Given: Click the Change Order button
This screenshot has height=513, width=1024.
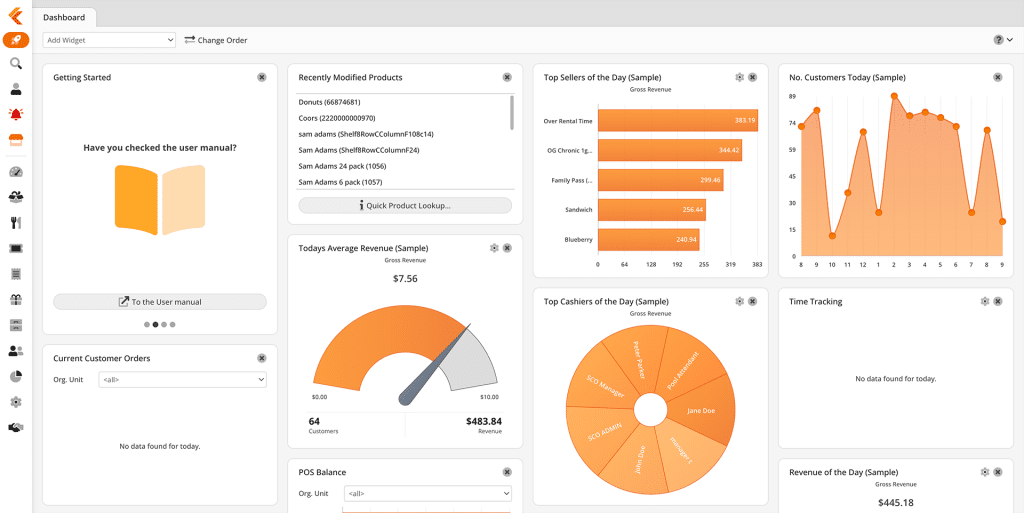Looking at the screenshot, I should [215, 40].
